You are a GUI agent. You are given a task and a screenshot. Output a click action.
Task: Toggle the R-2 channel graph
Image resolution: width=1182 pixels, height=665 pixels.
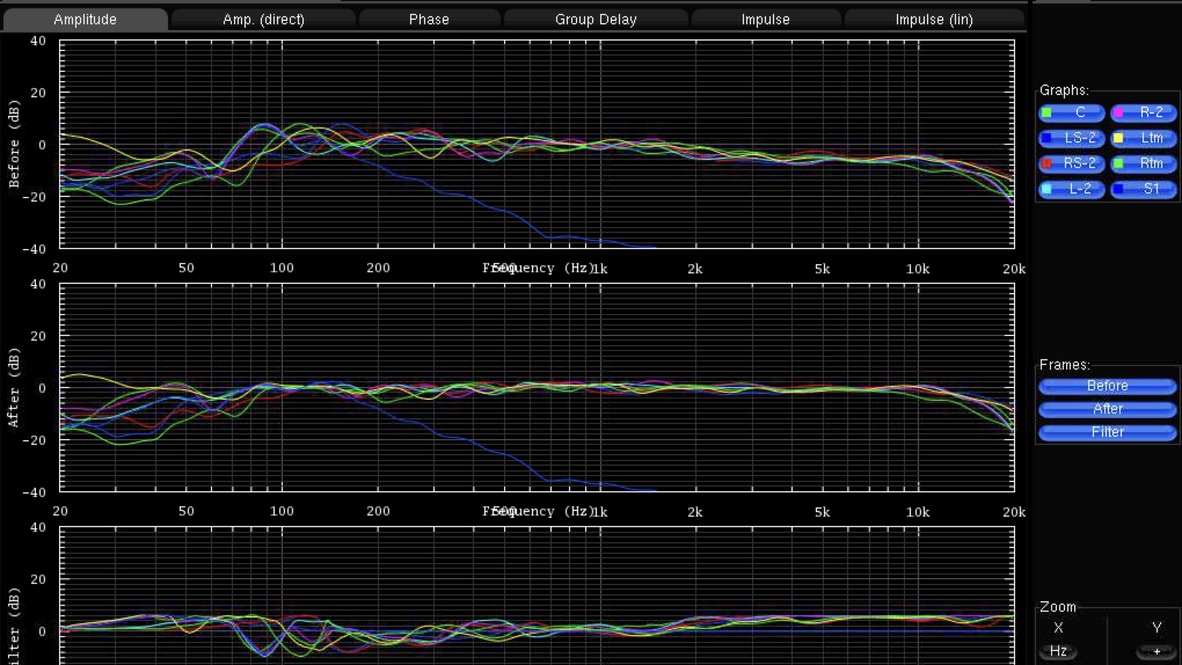pyautogui.click(x=1143, y=113)
